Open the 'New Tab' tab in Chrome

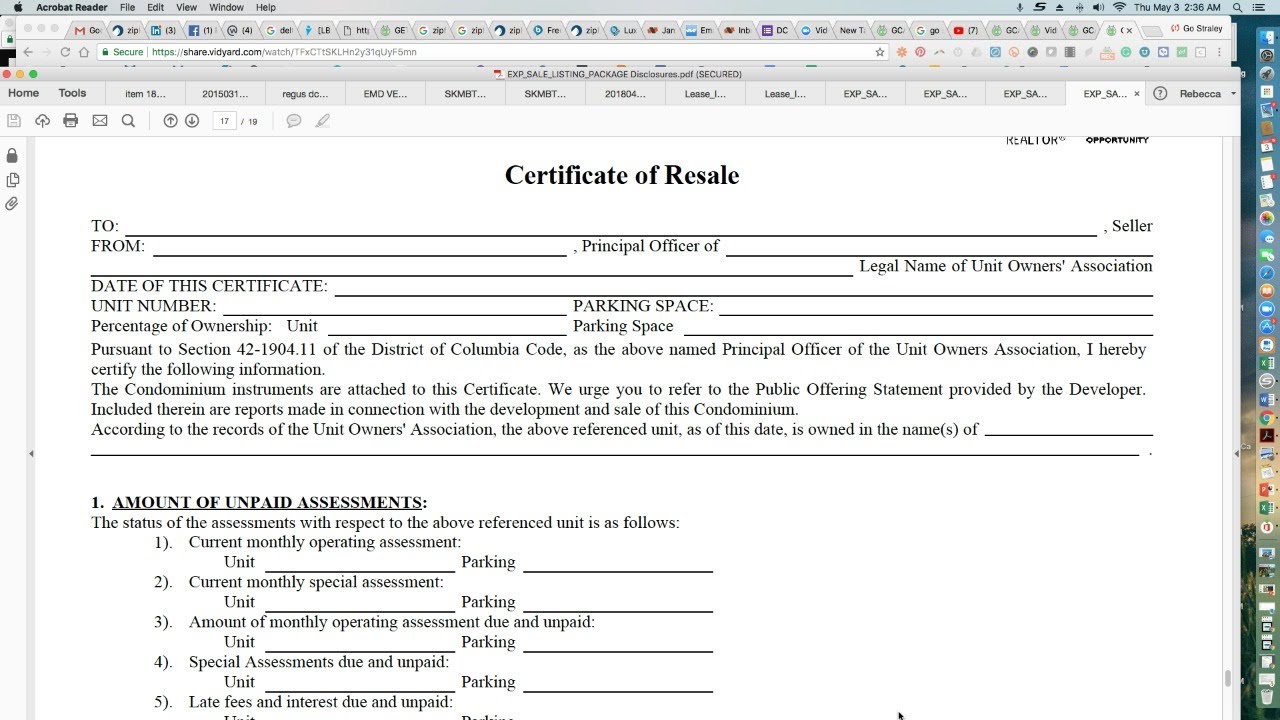point(852,30)
